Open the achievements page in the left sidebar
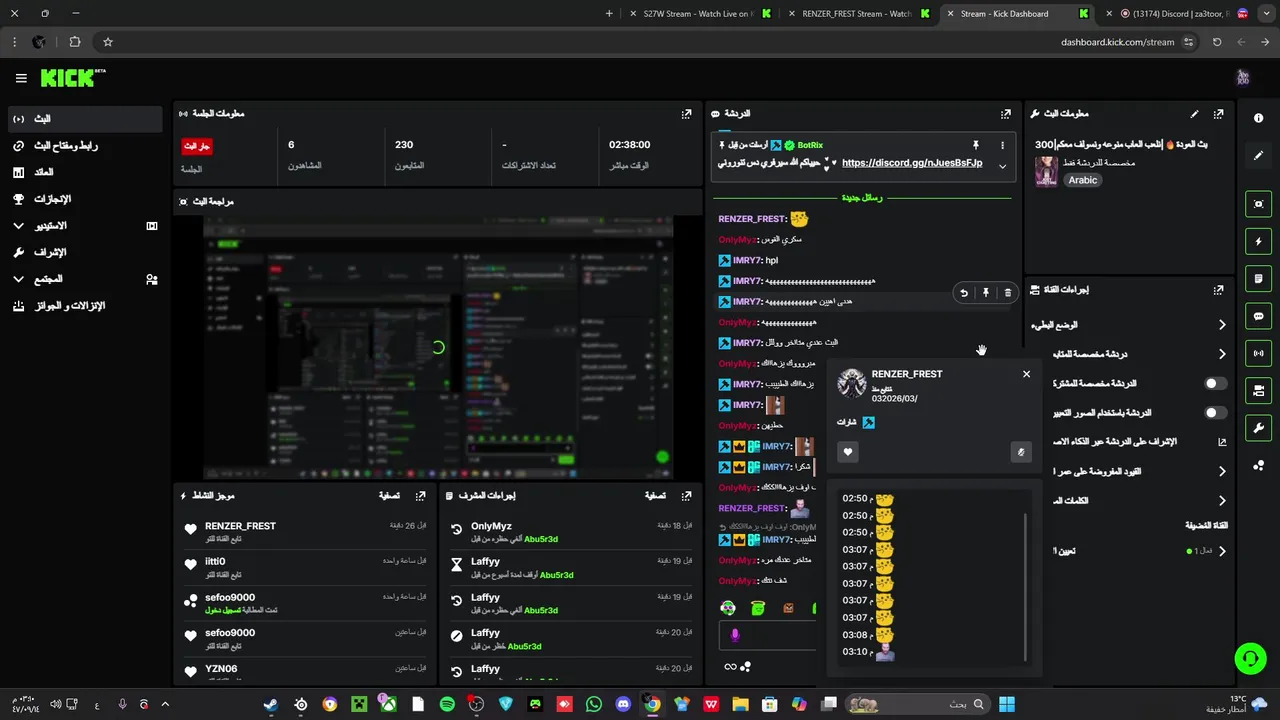Screen dimensions: 1280x720 84,199
